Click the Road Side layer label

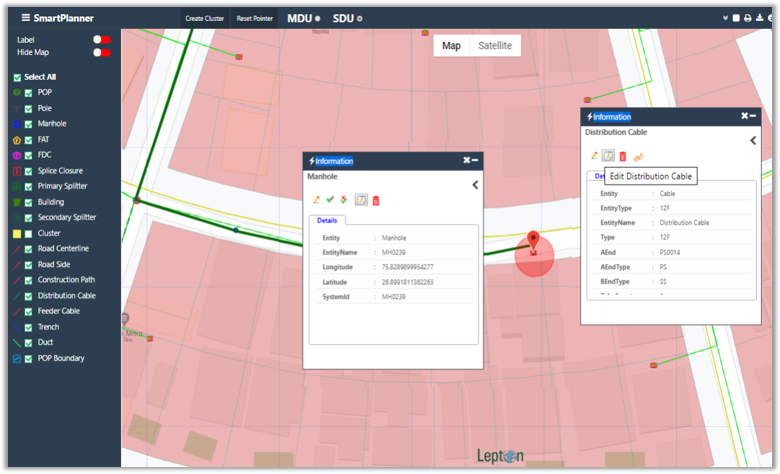[x=54, y=265]
